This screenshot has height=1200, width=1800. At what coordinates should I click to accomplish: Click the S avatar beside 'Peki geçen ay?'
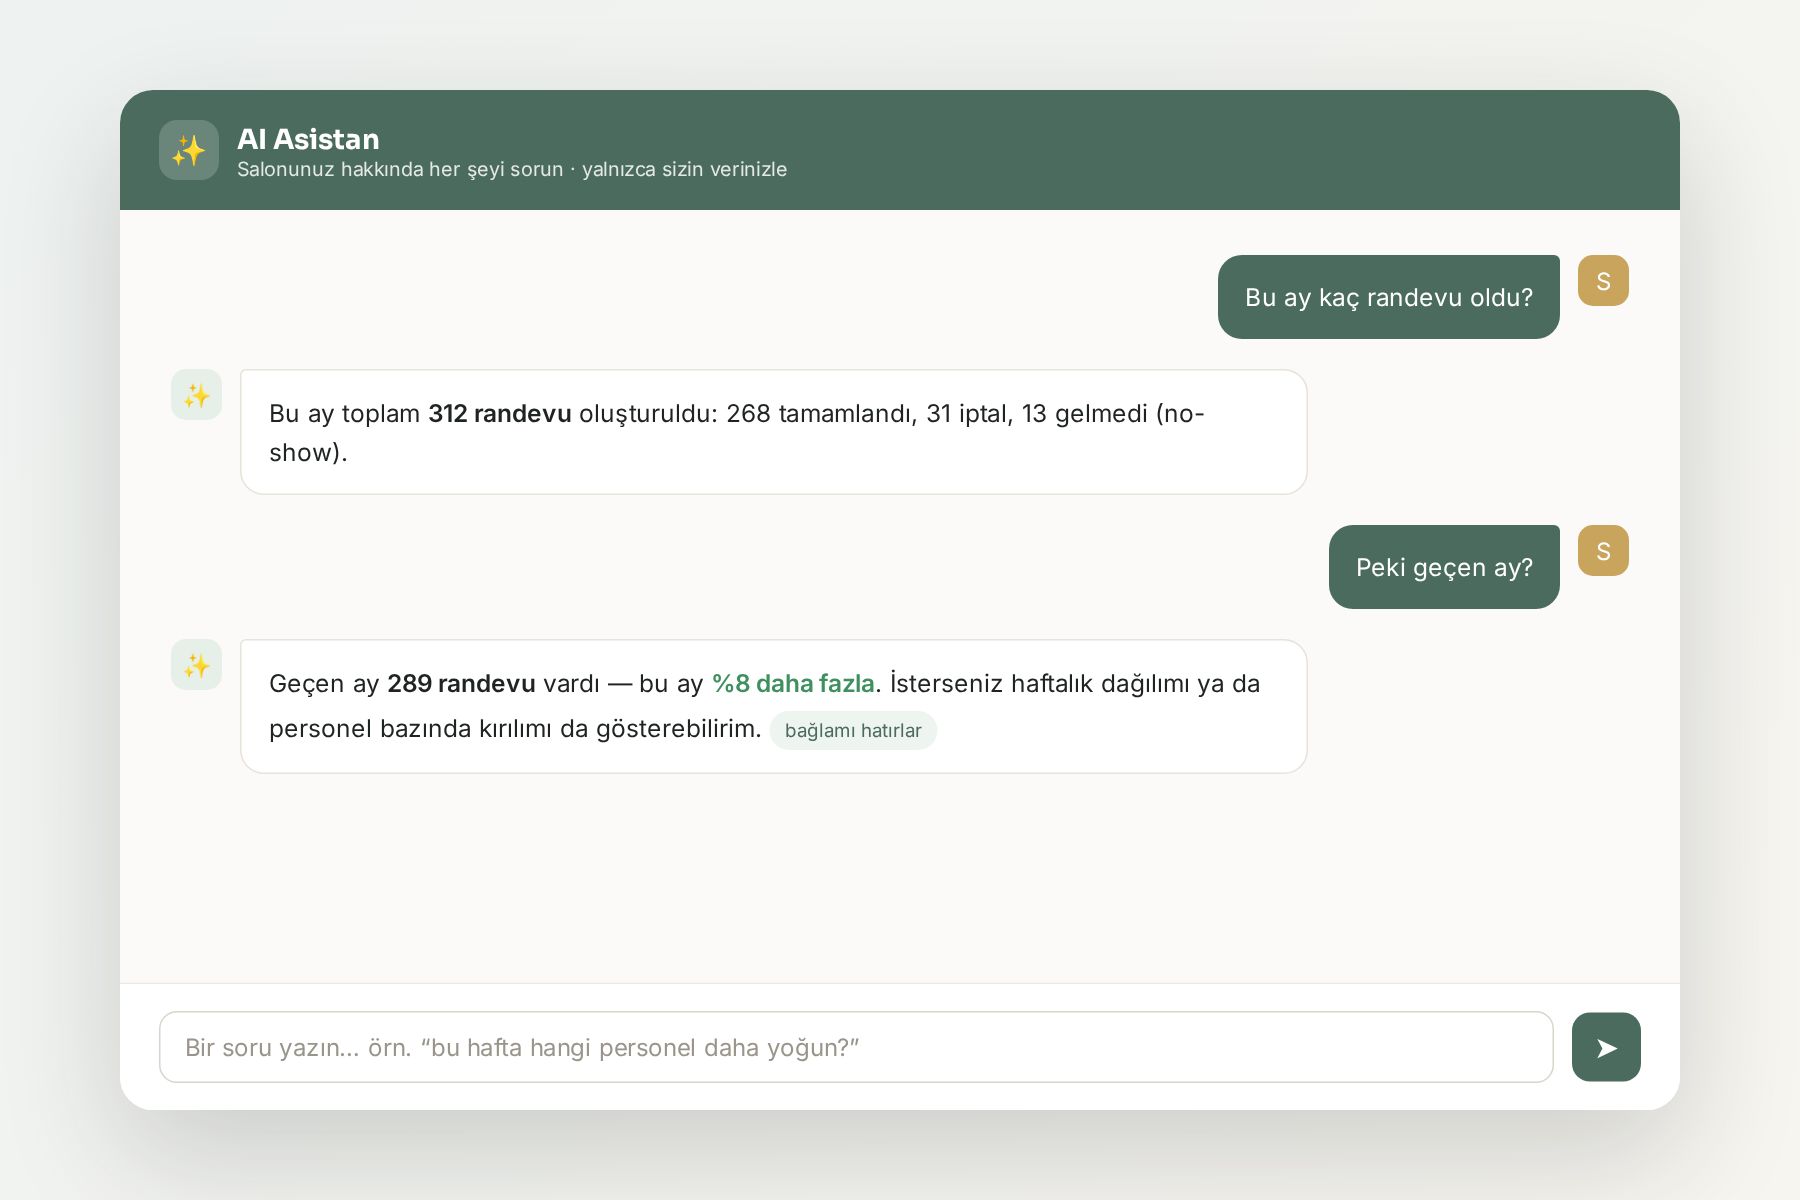coord(1603,551)
